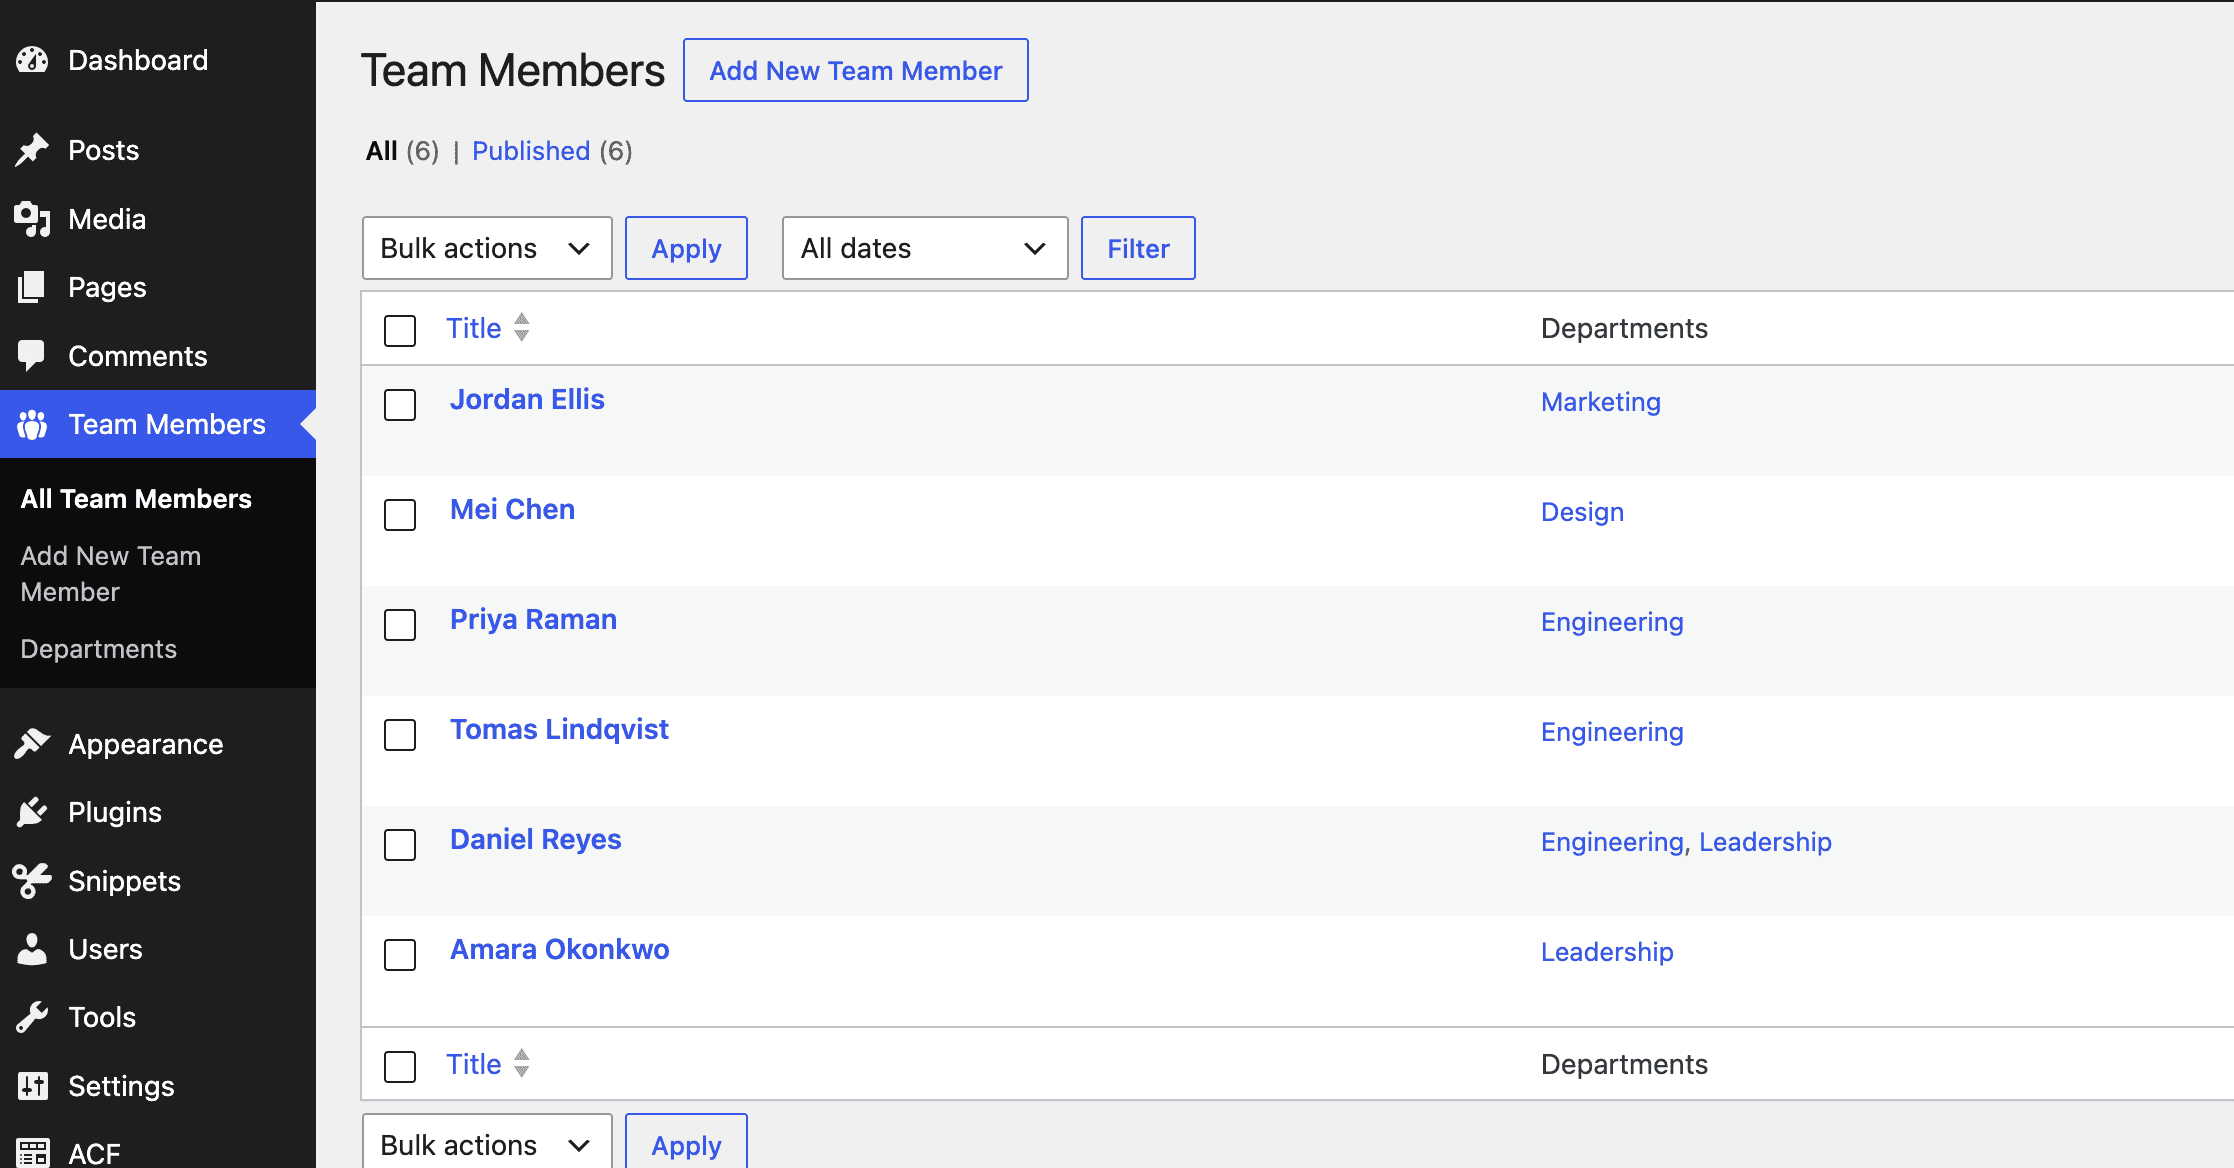
Task: Click Engineering in Daniel Reyes's row
Action: tap(1612, 842)
